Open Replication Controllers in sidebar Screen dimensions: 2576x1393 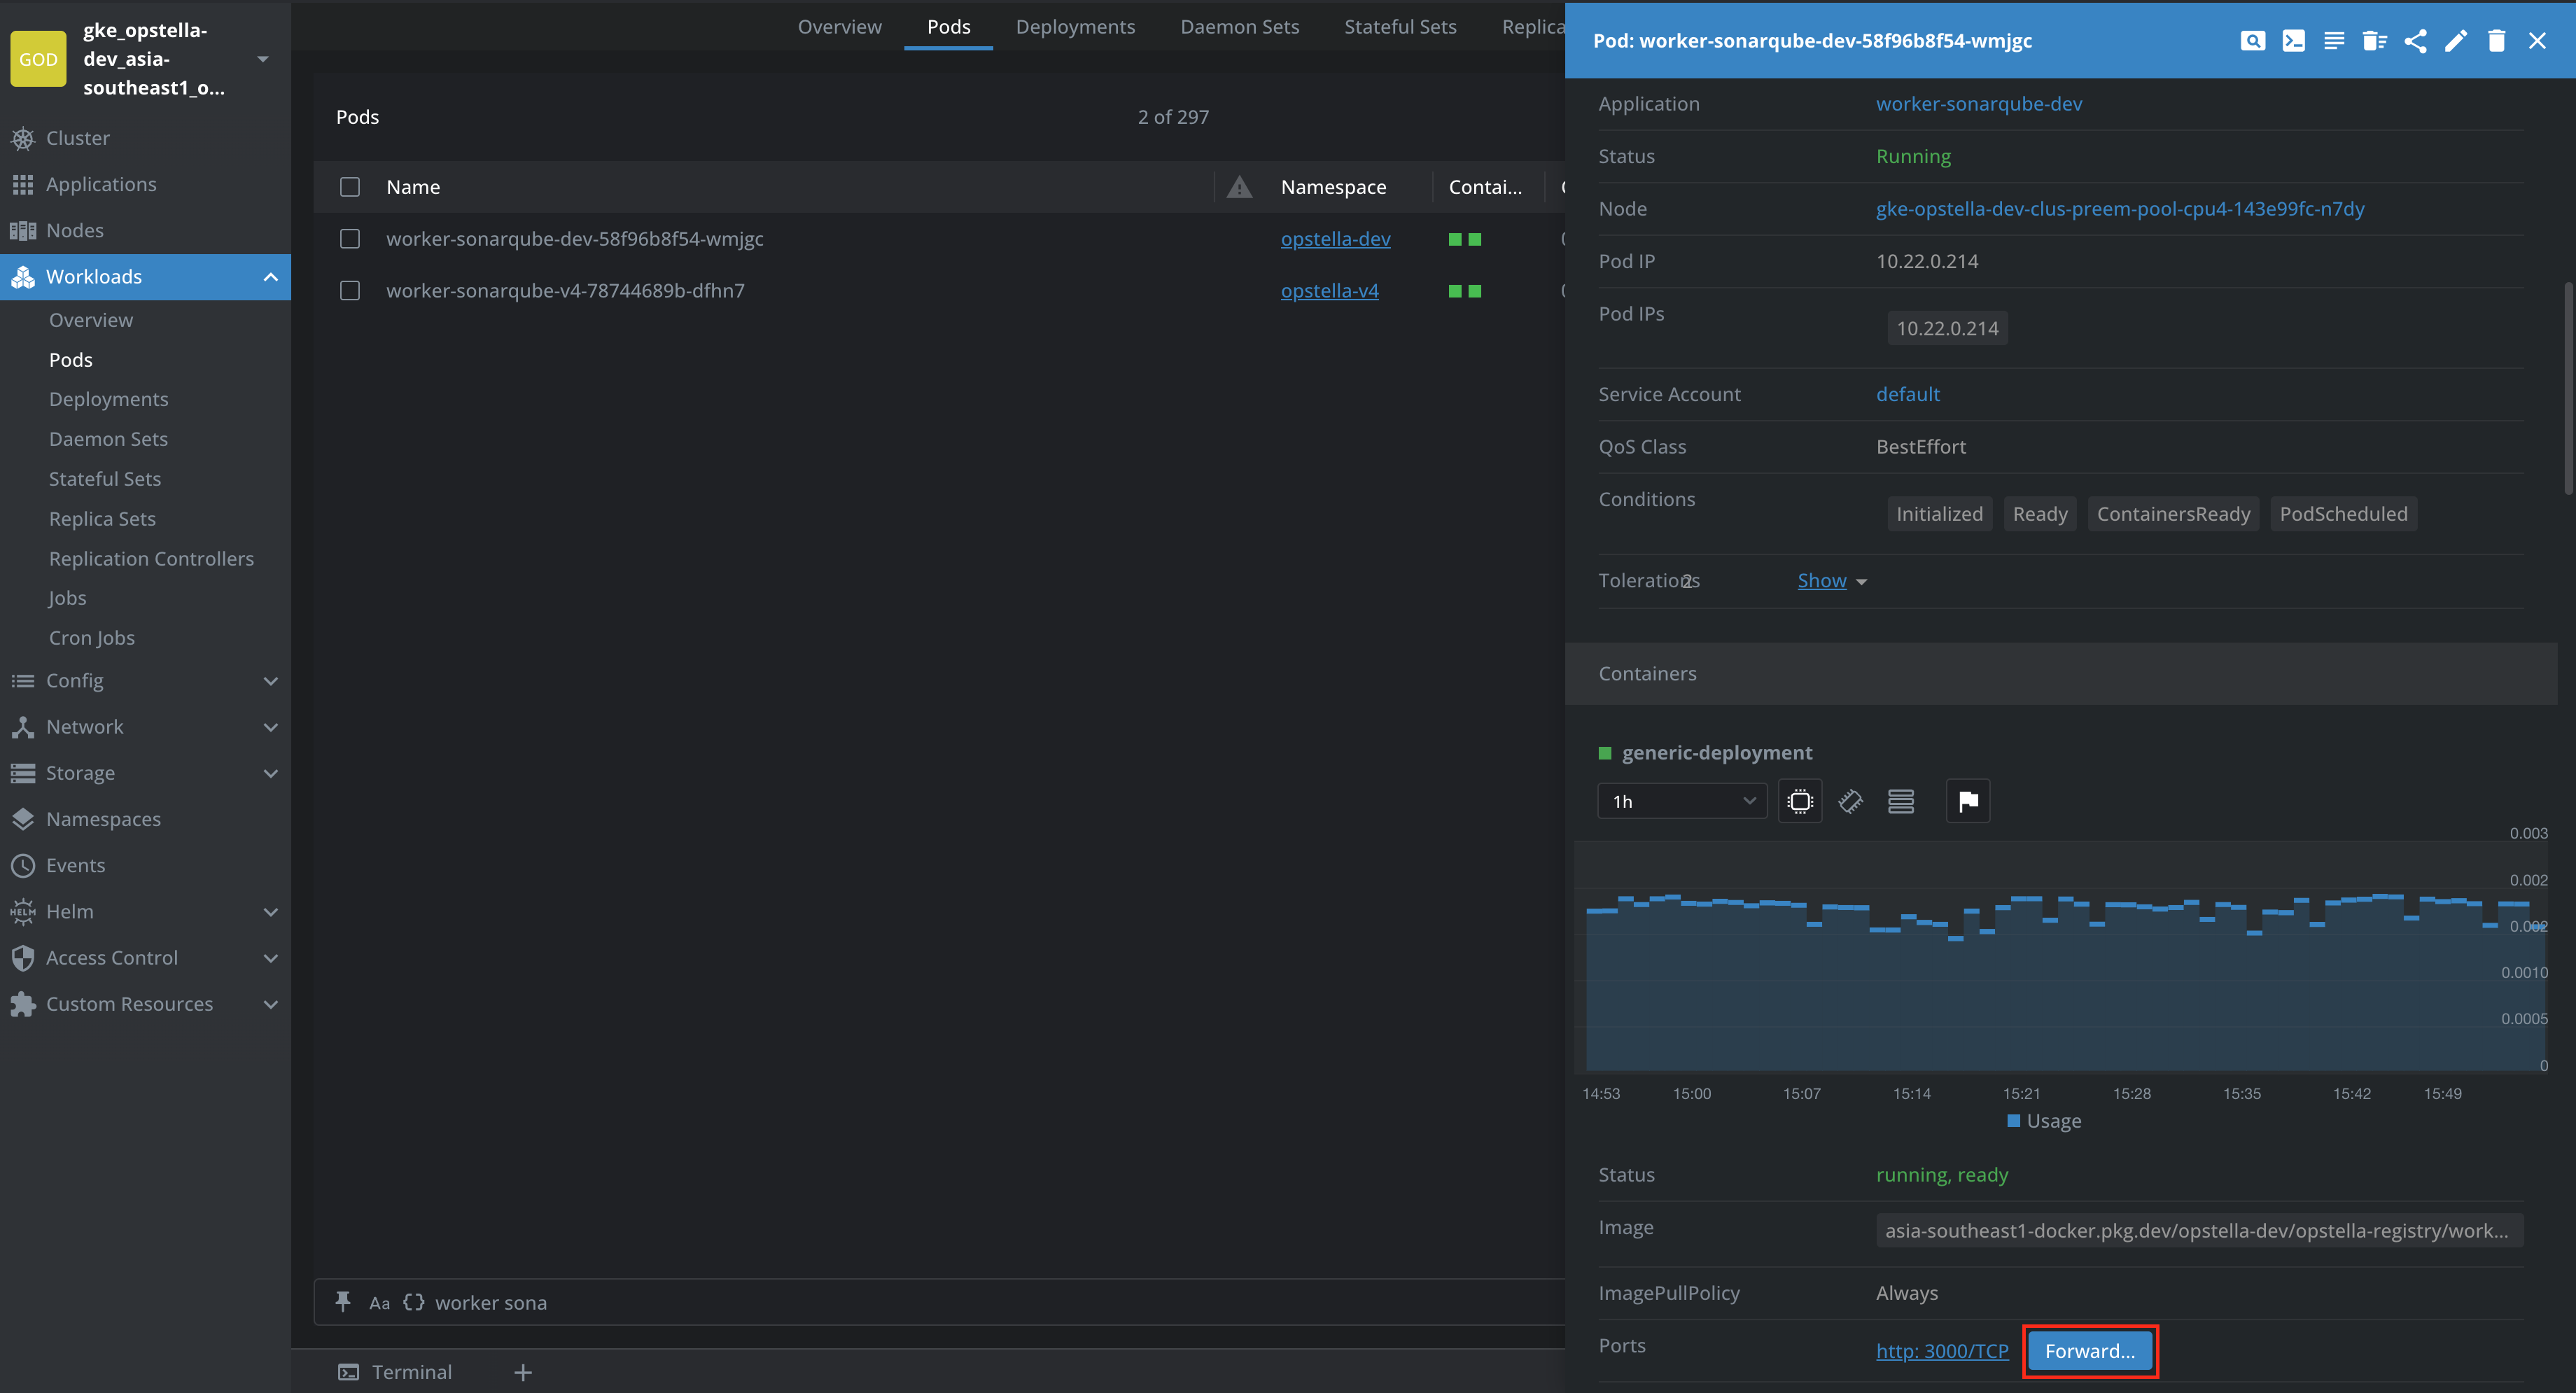click(x=151, y=559)
